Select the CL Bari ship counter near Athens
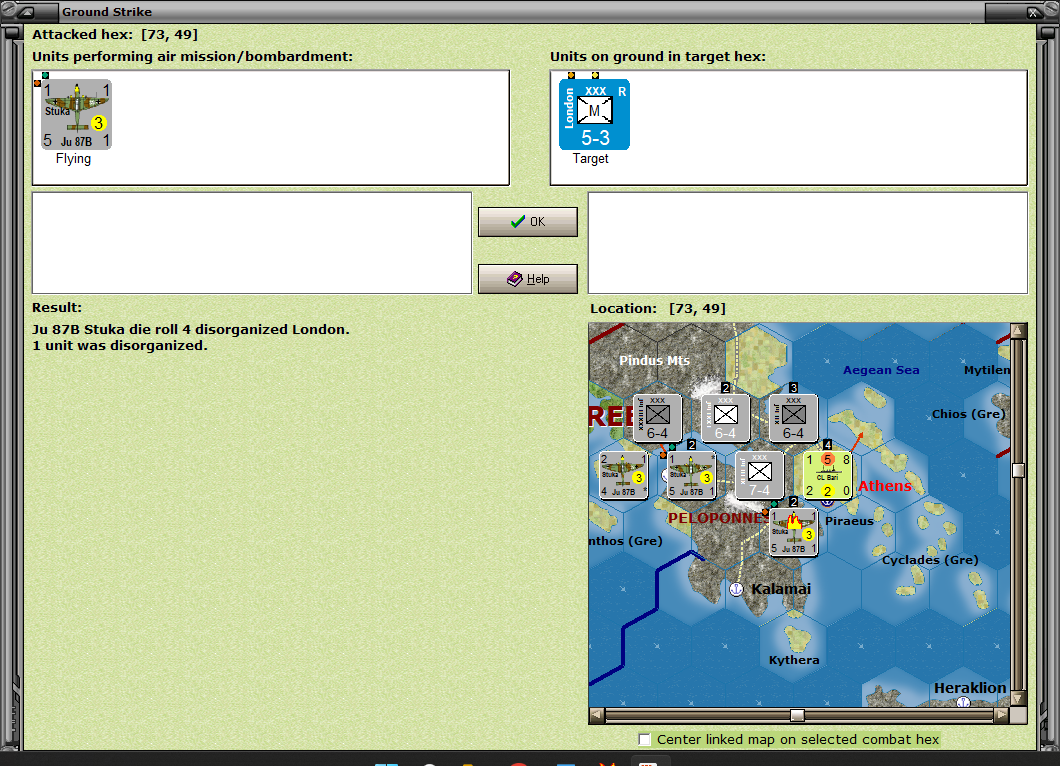This screenshot has height=766, width=1060. point(827,475)
